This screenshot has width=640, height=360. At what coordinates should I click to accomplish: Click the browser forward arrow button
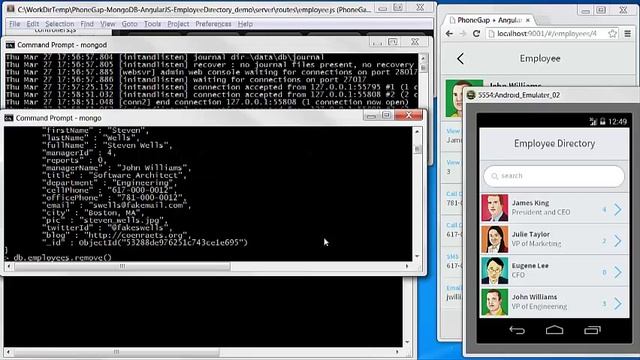point(462,34)
